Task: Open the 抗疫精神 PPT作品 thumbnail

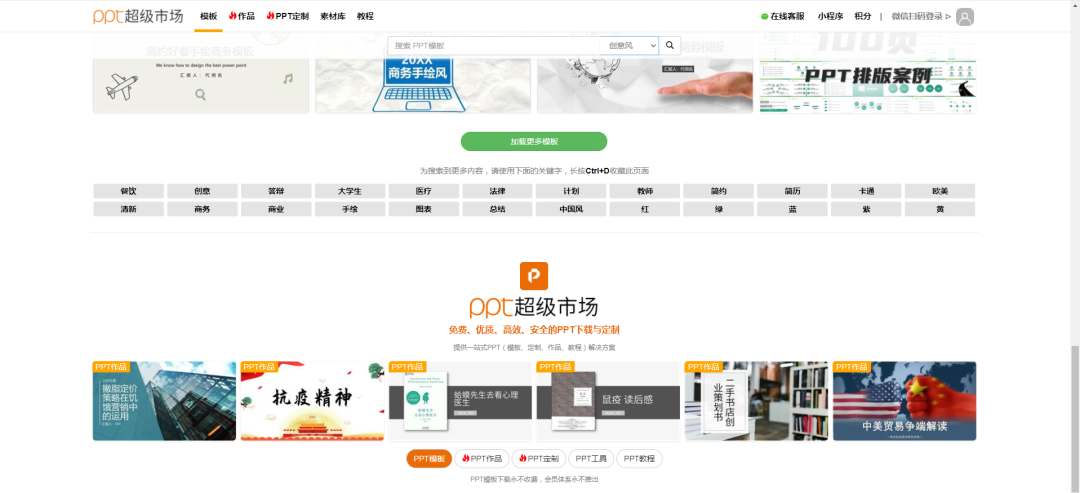Action: [312, 401]
